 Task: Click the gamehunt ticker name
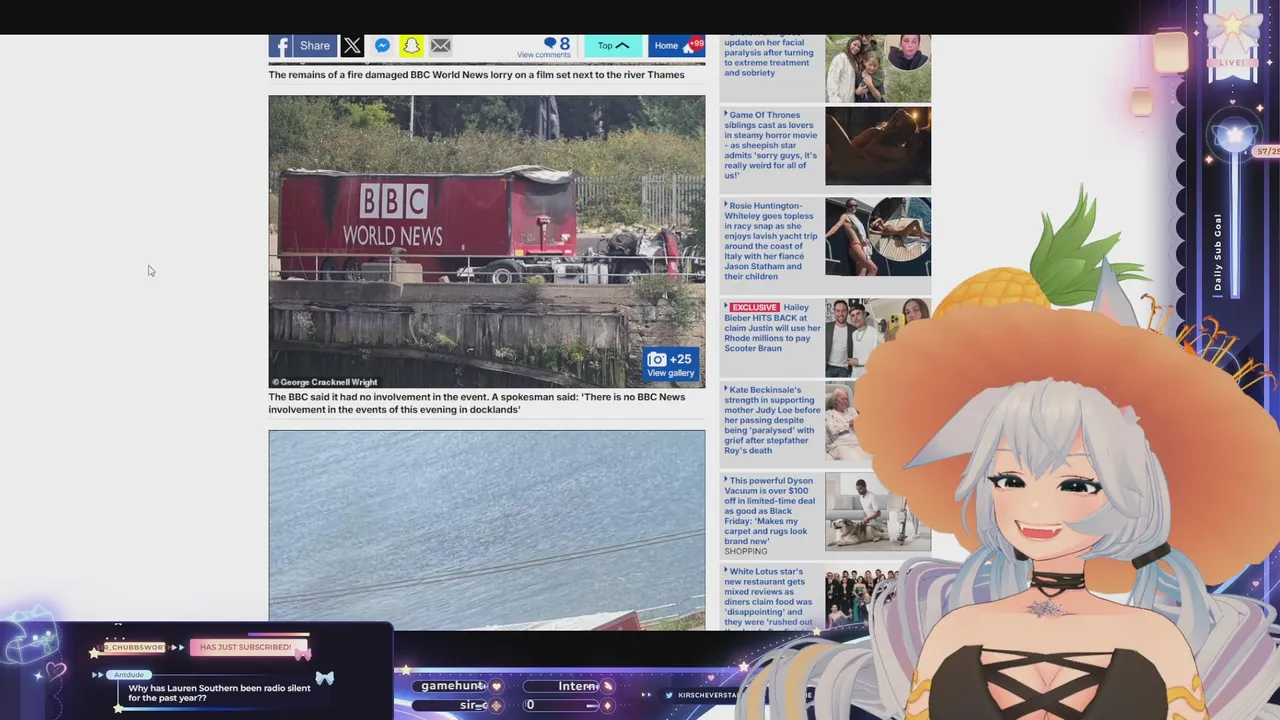(453, 686)
